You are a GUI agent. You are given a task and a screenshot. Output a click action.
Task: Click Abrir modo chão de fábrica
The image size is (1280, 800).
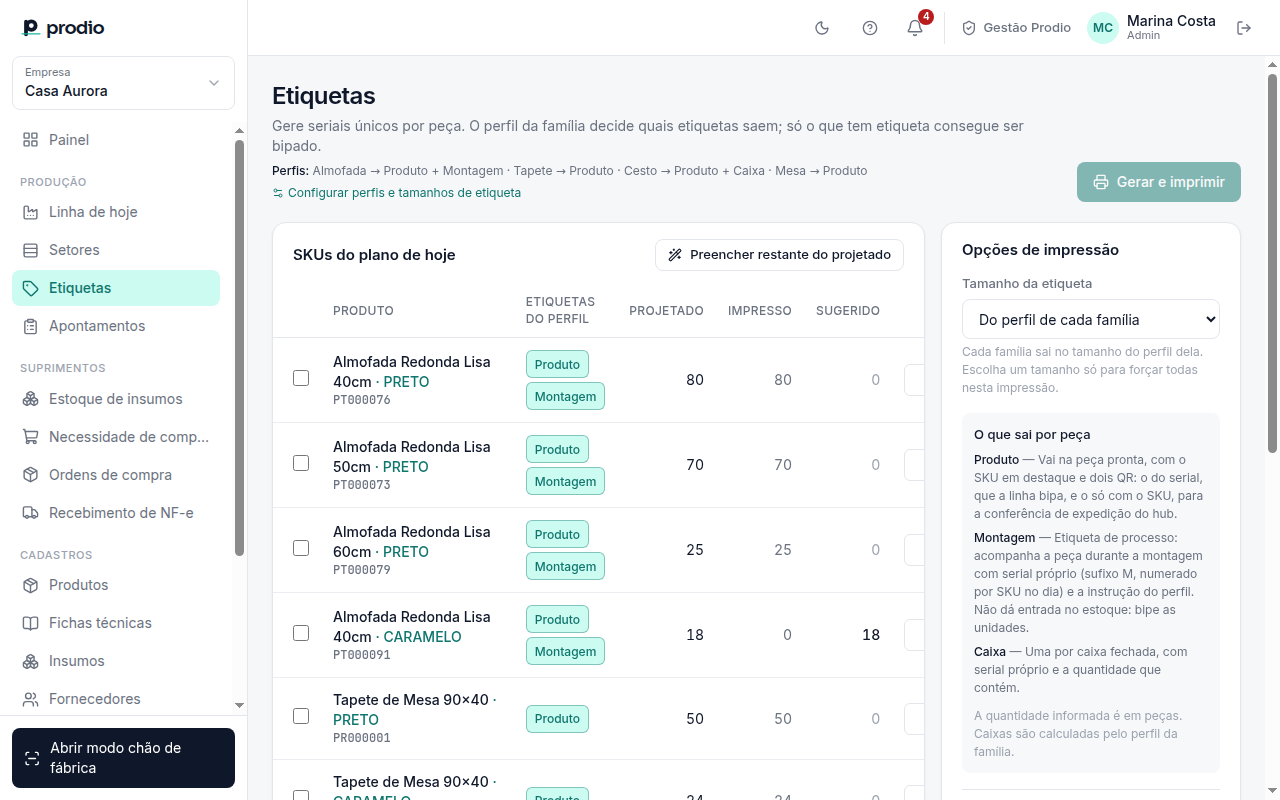point(123,758)
